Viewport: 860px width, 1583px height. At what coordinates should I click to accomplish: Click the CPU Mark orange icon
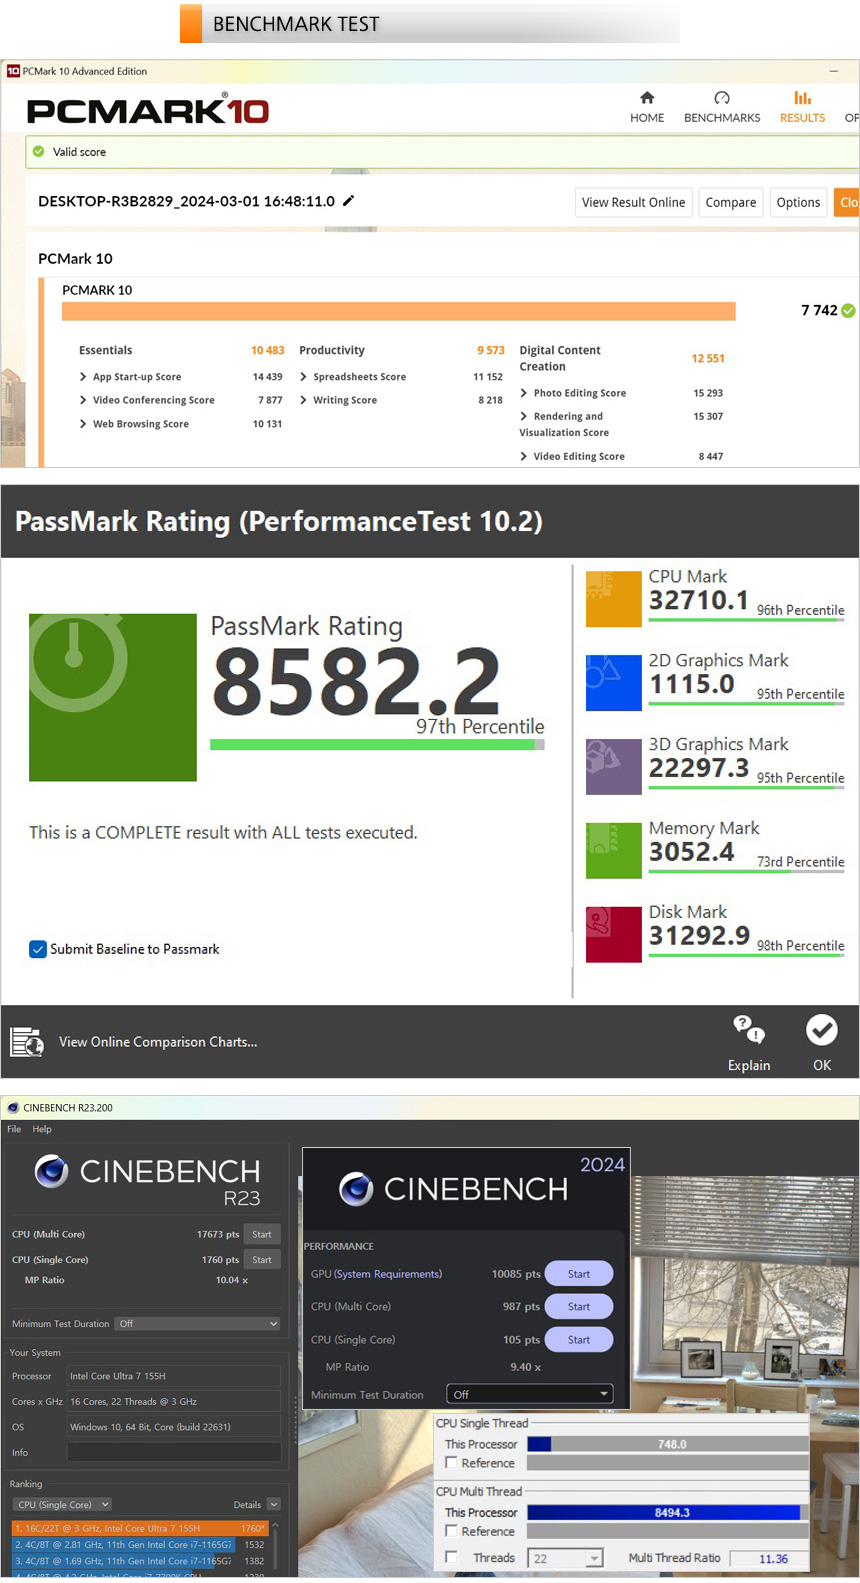click(x=613, y=599)
